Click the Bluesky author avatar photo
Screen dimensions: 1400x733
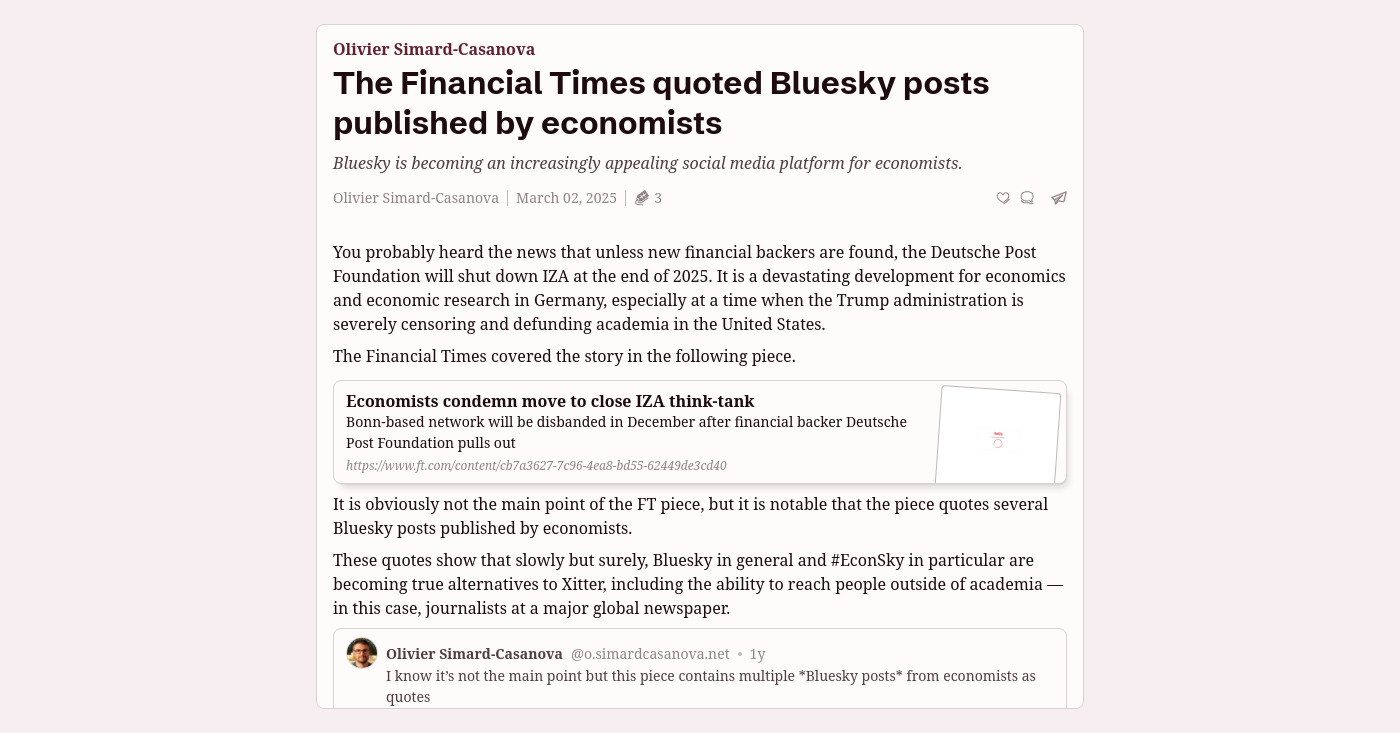pyautogui.click(x=362, y=653)
